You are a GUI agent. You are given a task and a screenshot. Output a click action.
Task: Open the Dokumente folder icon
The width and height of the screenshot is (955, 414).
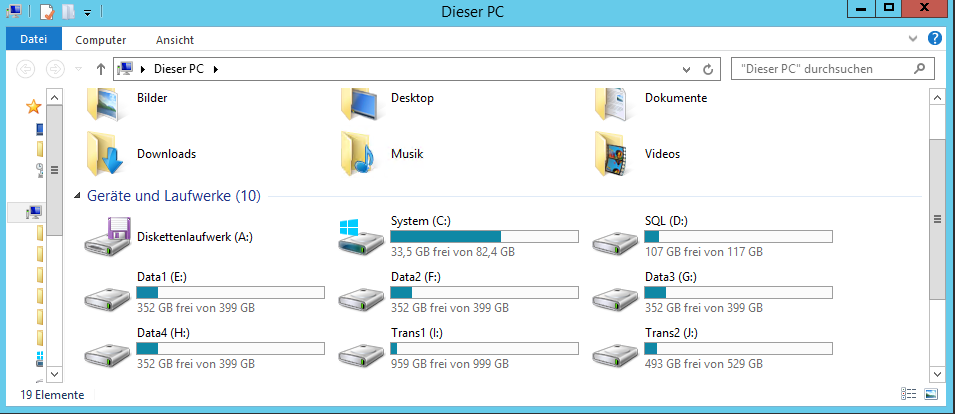pos(613,103)
